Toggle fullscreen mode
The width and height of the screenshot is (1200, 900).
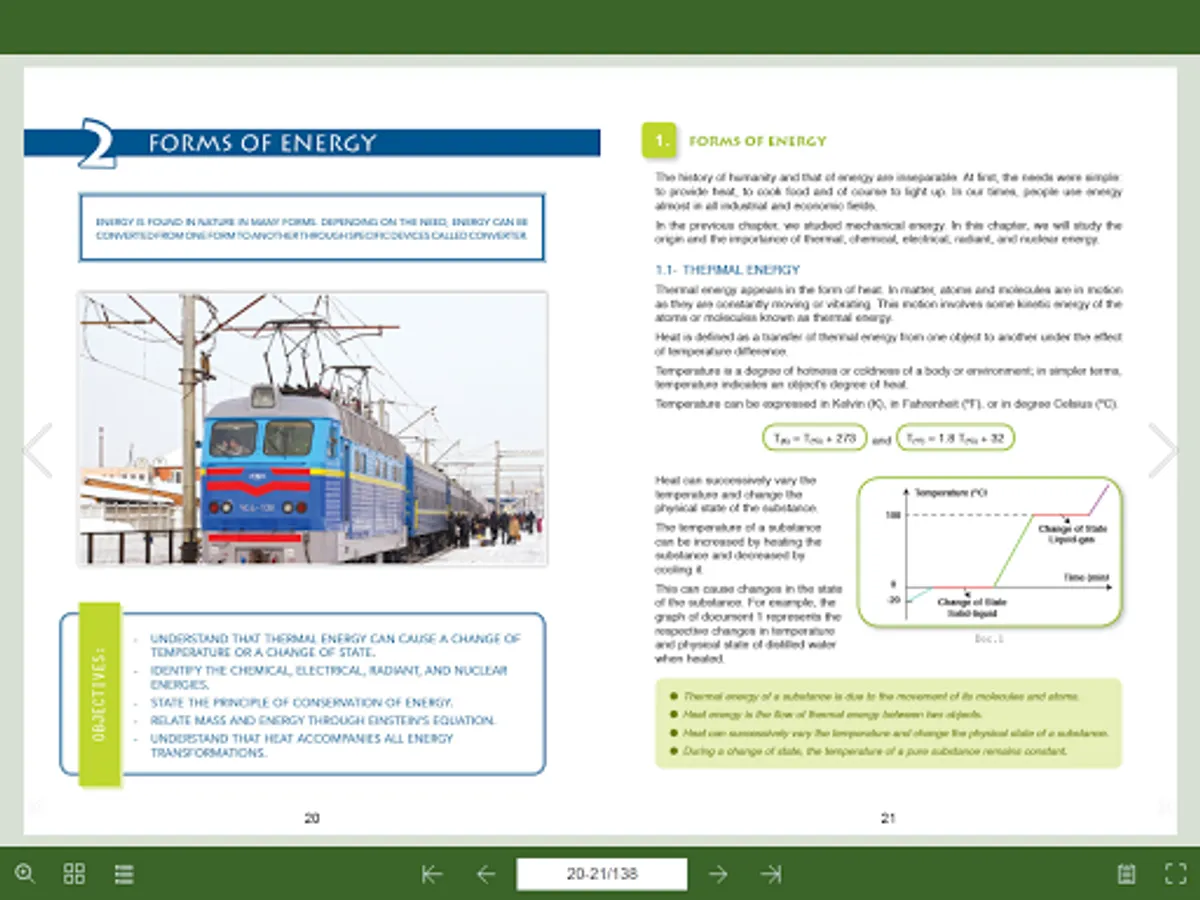1176,873
